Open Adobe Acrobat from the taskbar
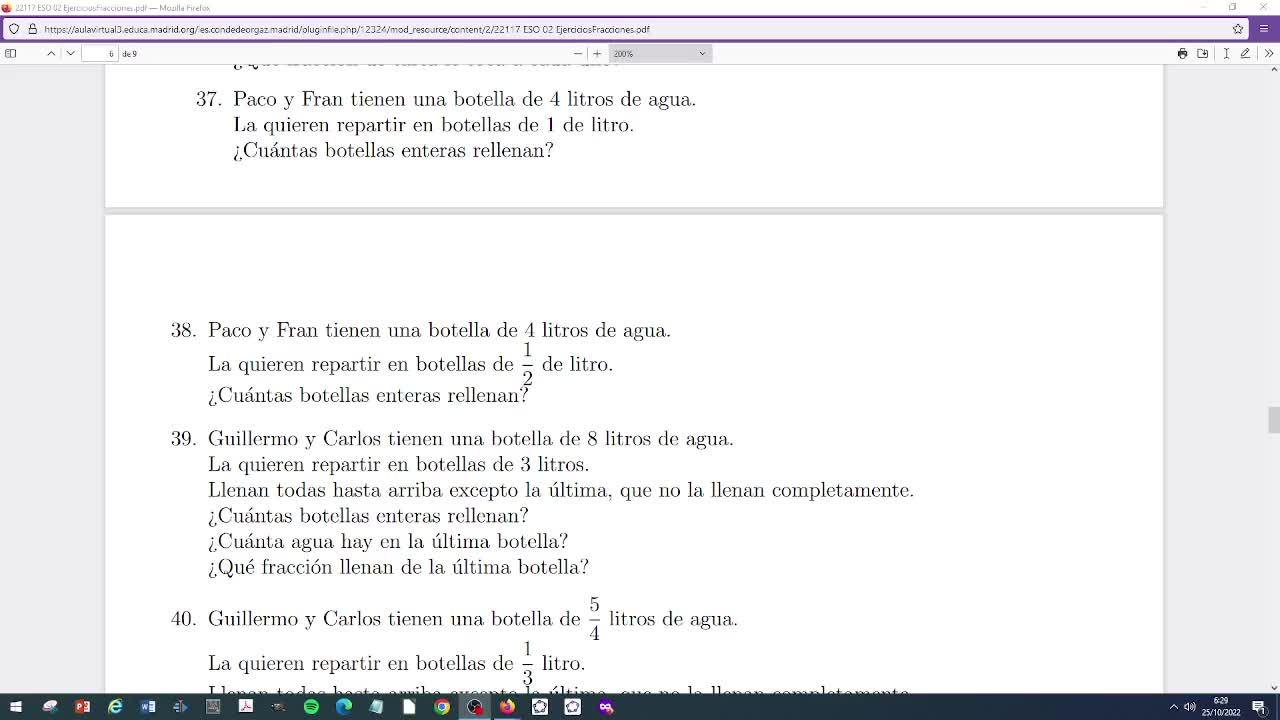This screenshot has width=1280, height=720. click(246, 707)
